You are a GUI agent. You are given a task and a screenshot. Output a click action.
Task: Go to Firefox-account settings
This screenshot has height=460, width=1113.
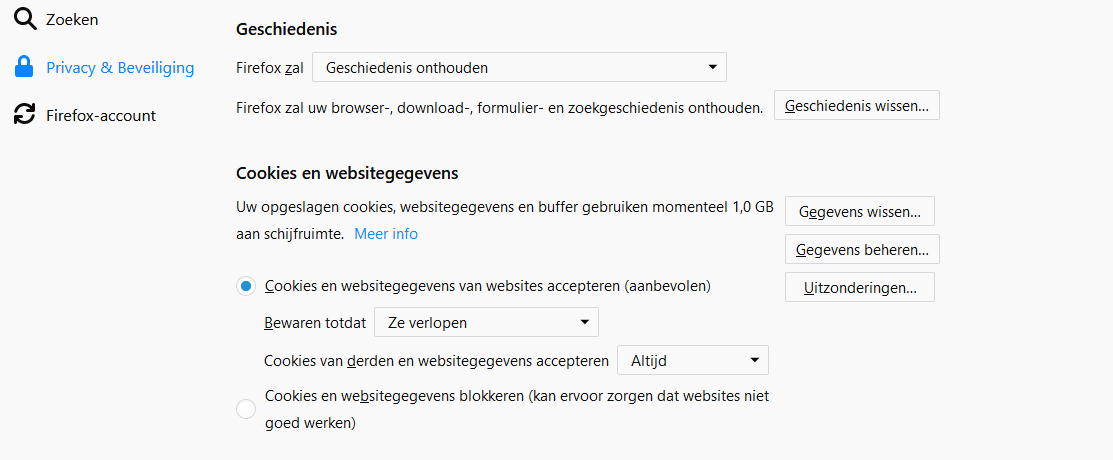tap(101, 115)
